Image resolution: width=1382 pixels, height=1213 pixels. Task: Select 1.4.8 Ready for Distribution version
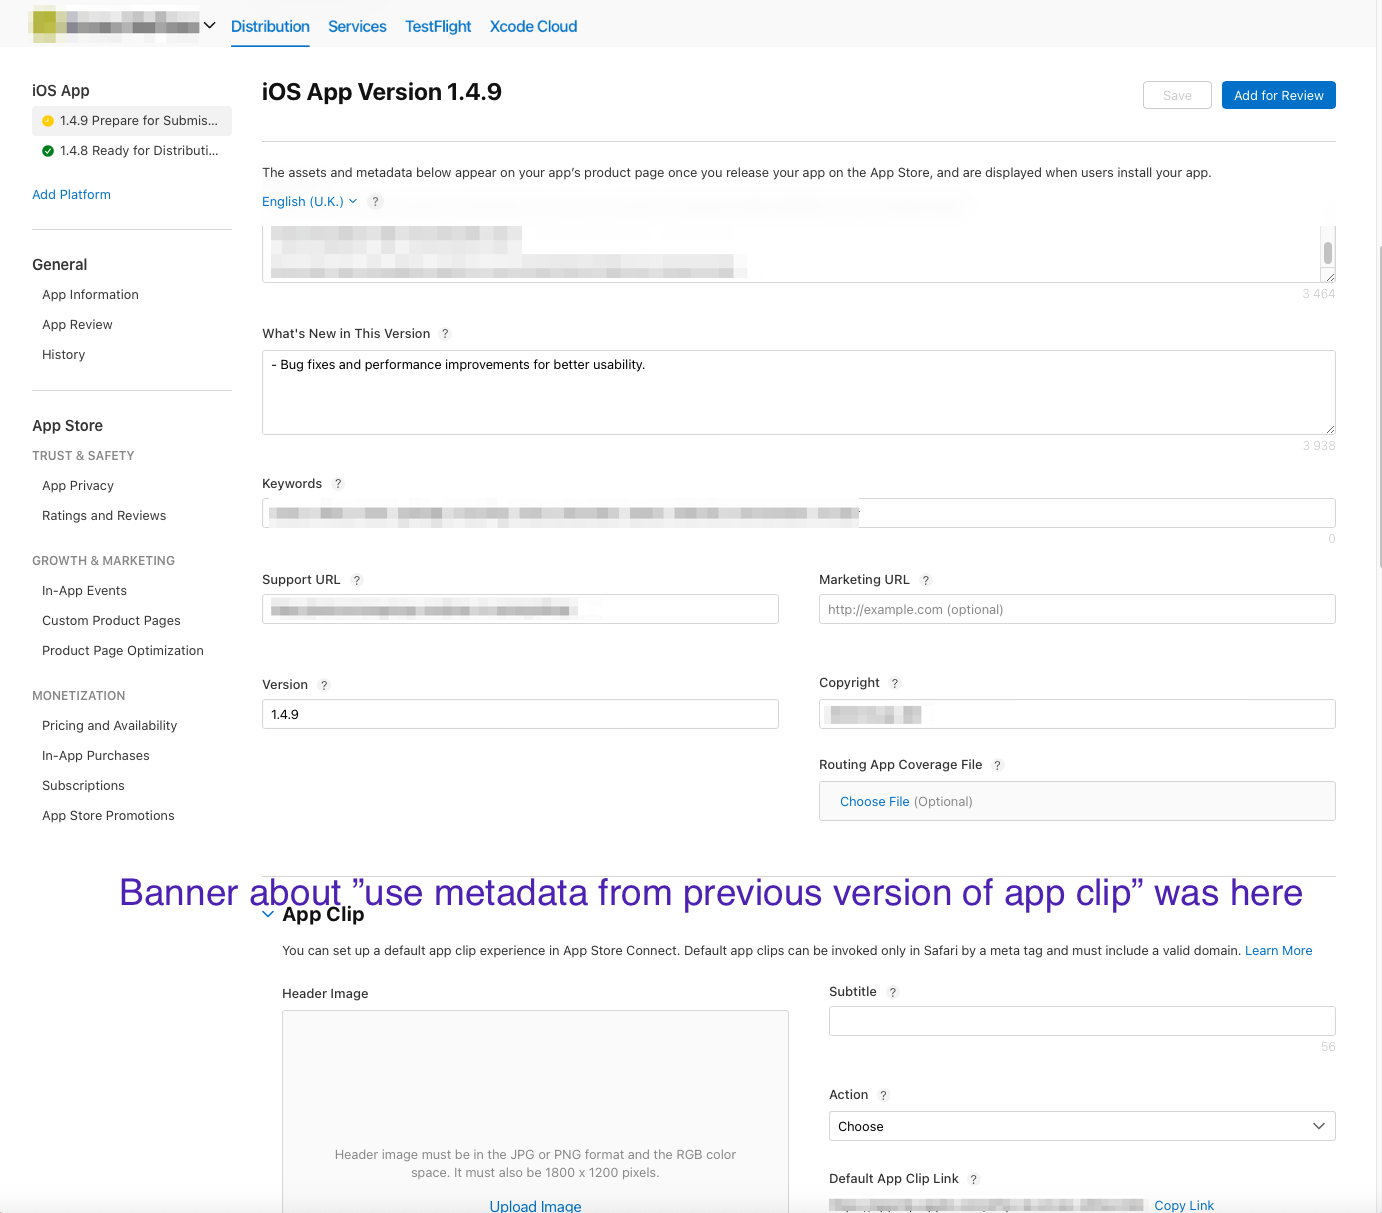tap(138, 151)
